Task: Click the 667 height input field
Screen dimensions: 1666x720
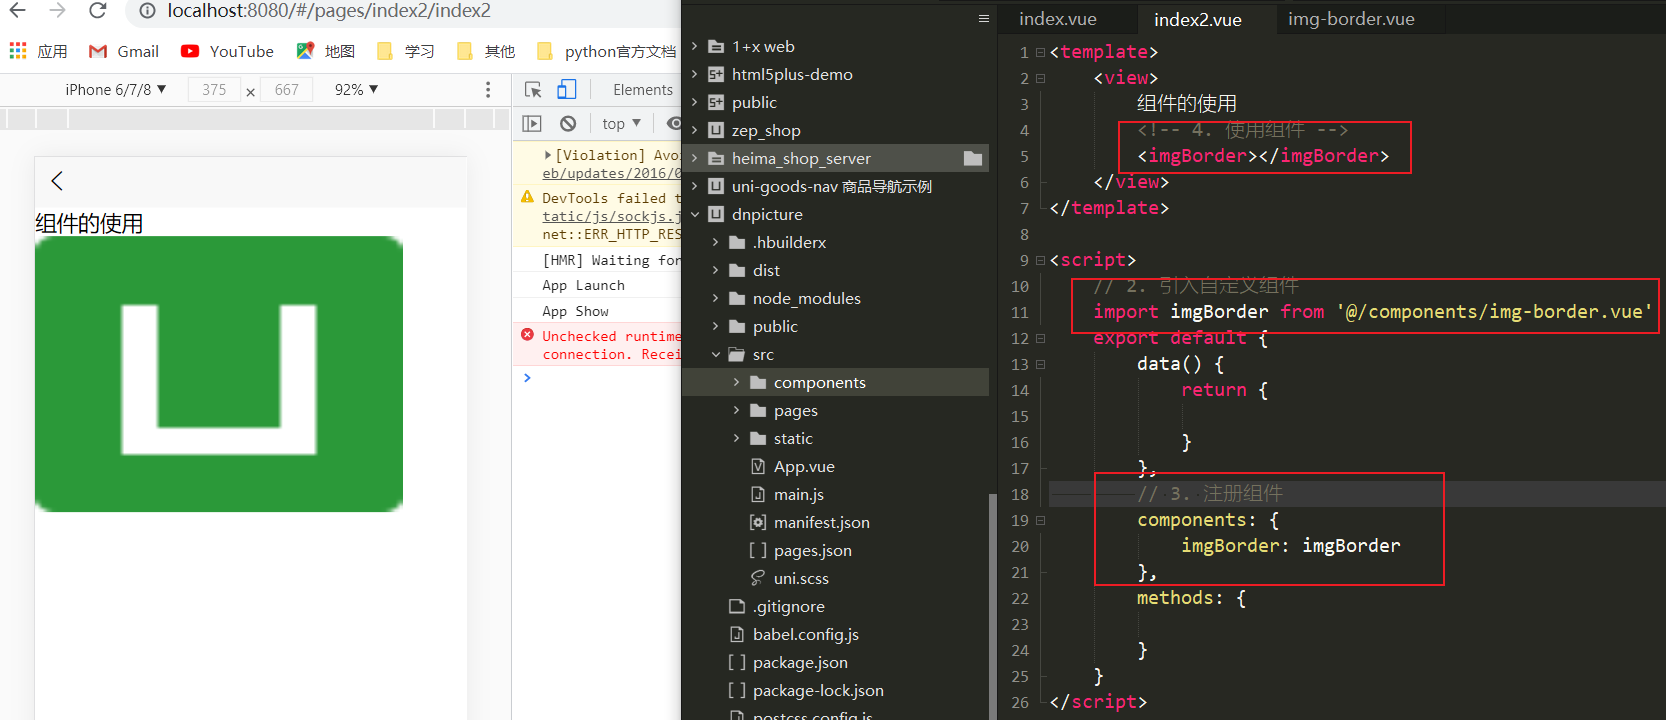Action: coord(287,89)
